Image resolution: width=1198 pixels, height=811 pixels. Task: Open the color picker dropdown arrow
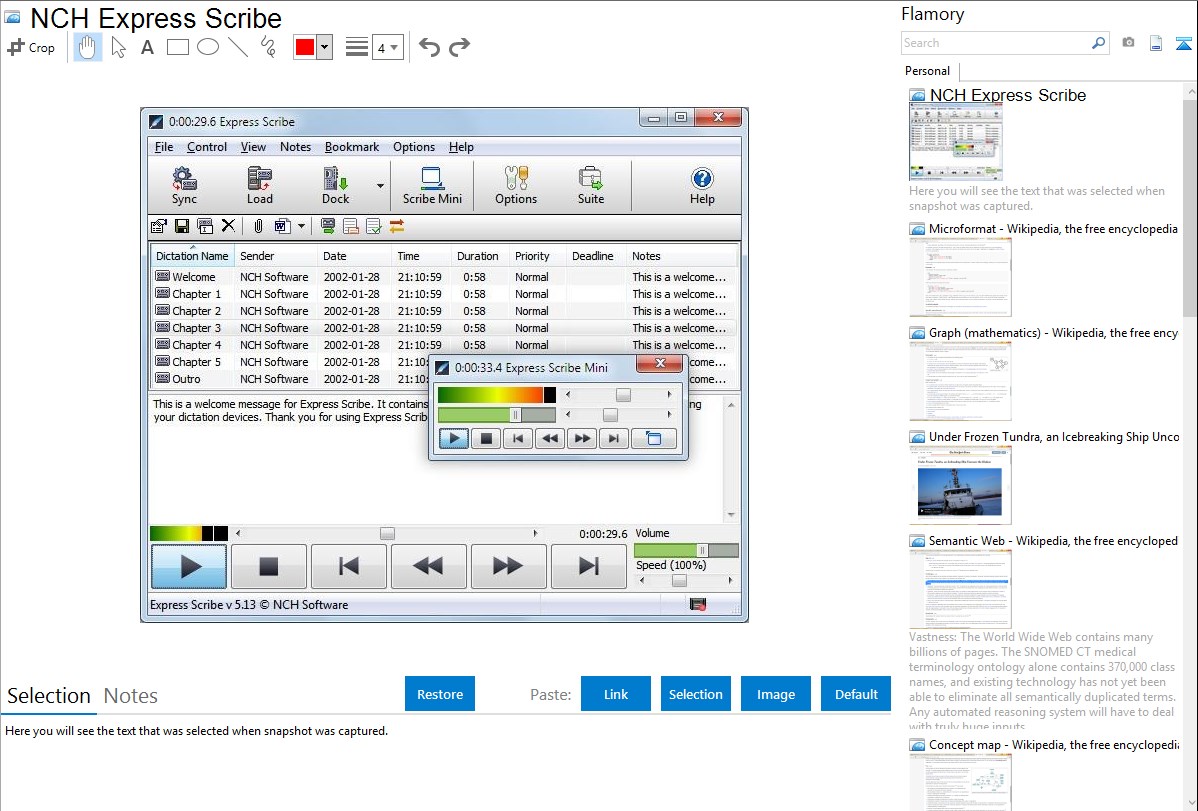tap(324, 48)
